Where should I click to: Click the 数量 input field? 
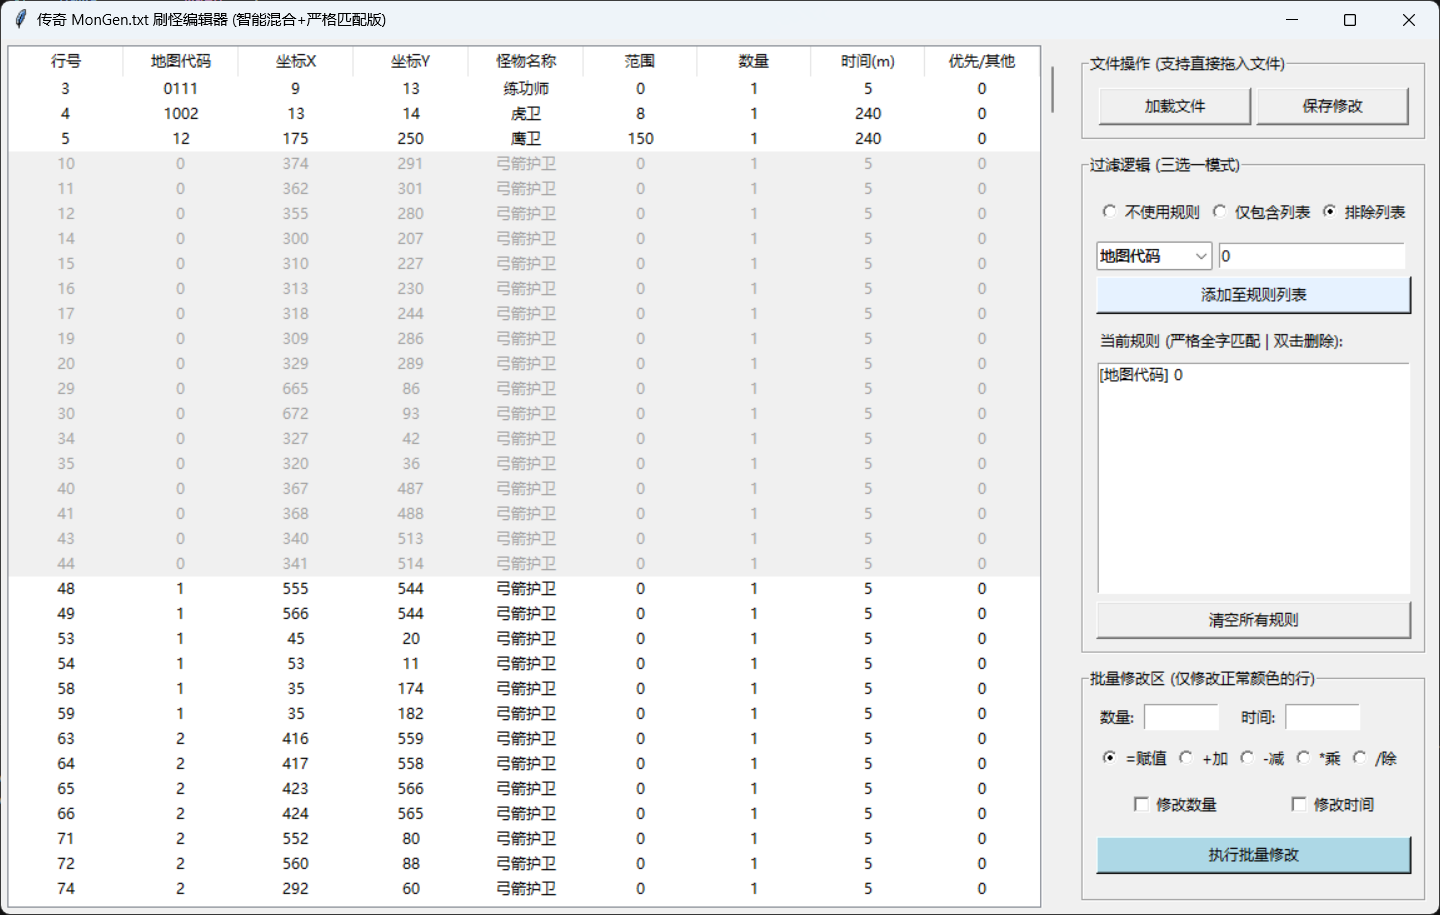[x=1181, y=717]
